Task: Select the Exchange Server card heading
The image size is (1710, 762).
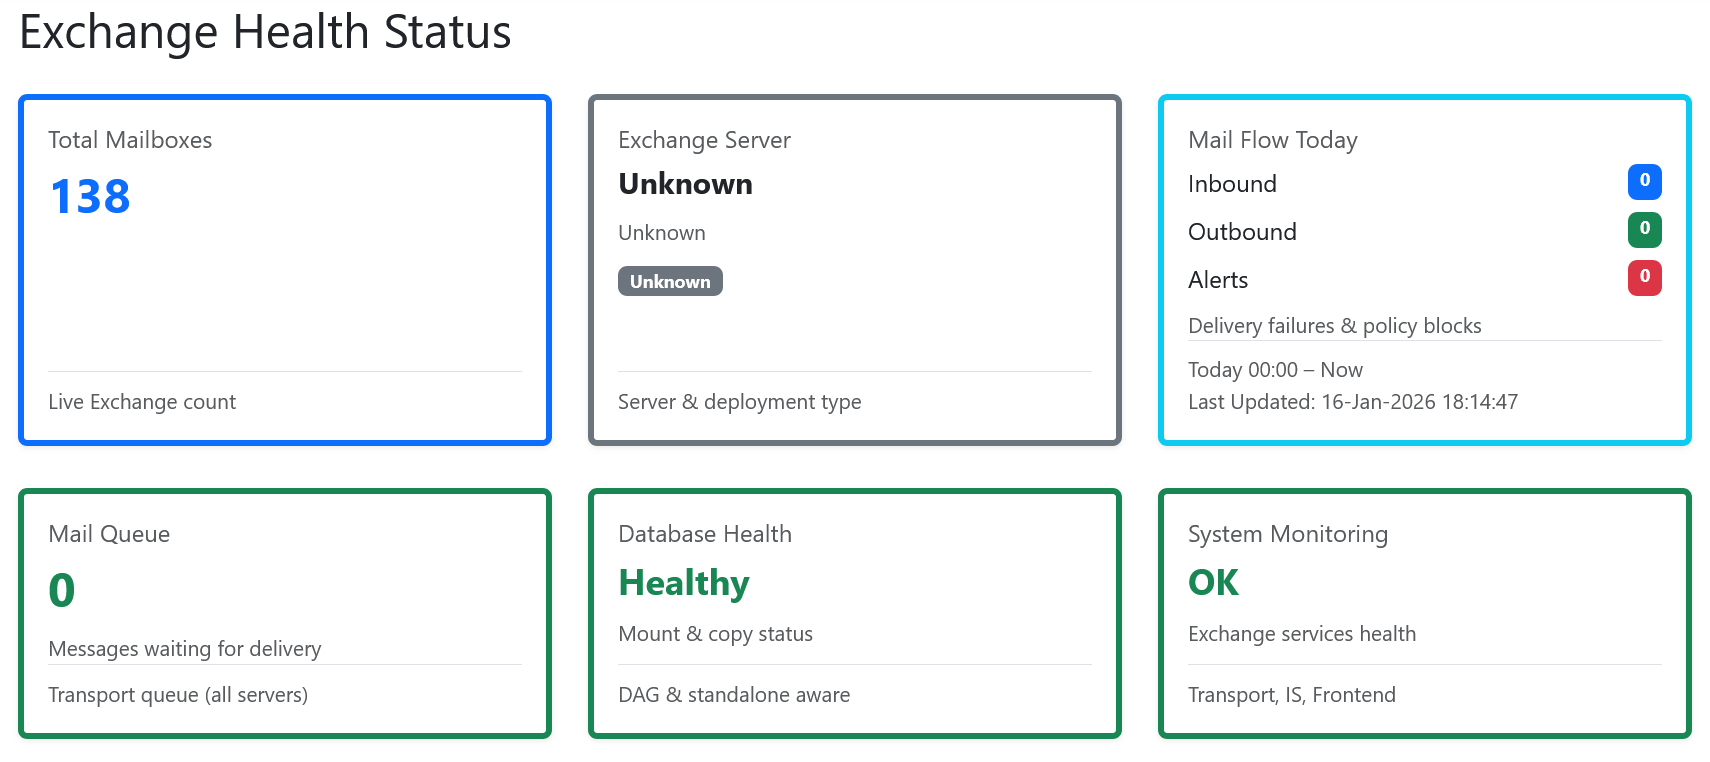Action: (x=704, y=140)
